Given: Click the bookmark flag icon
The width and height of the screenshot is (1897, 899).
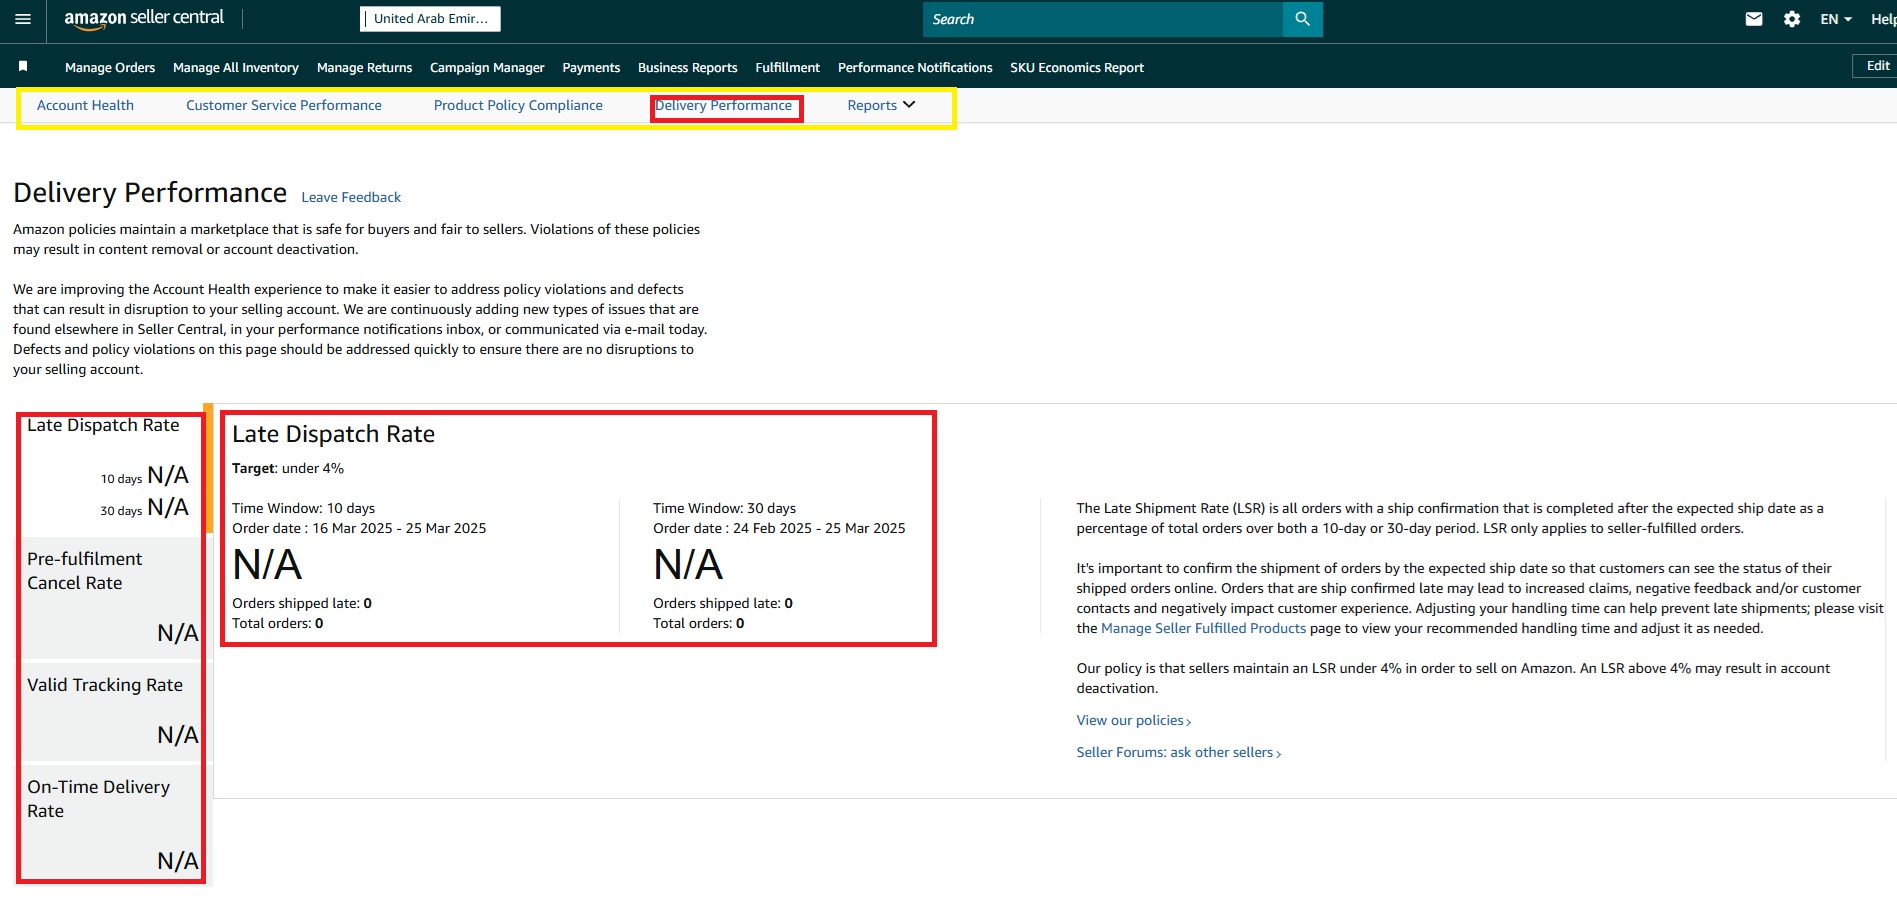Looking at the screenshot, I should coord(23,66).
